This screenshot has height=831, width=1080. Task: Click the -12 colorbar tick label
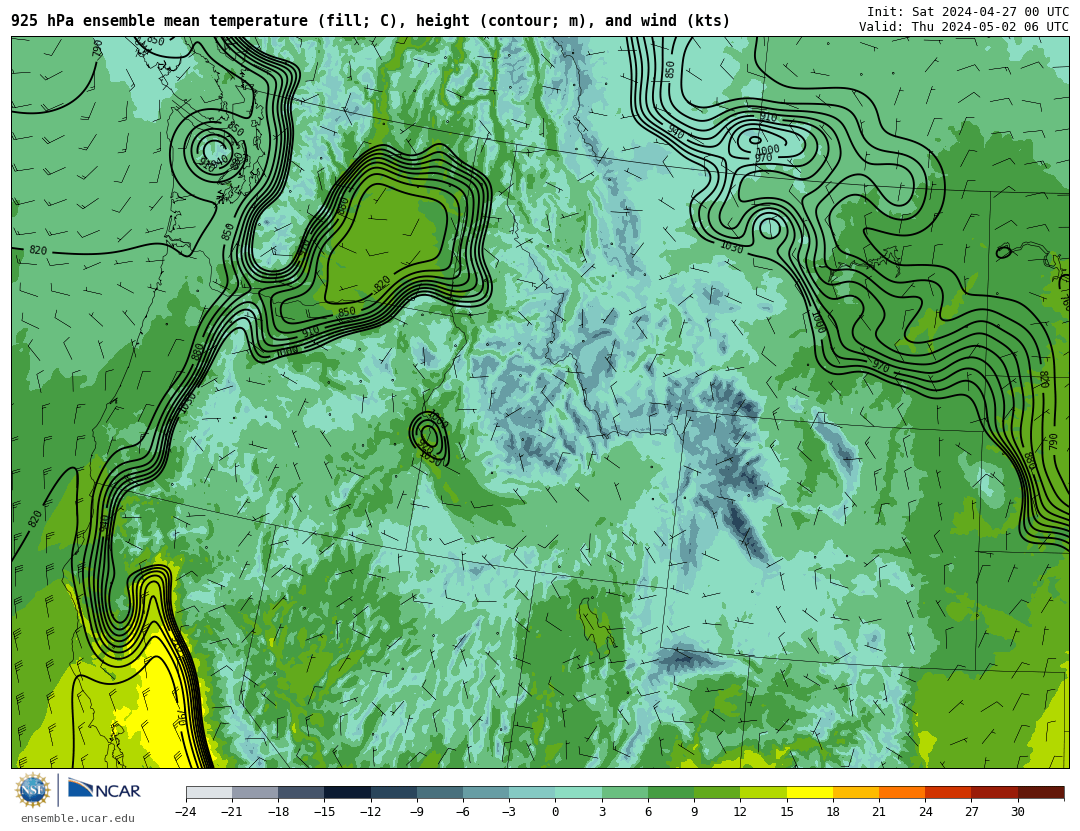click(x=370, y=812)
